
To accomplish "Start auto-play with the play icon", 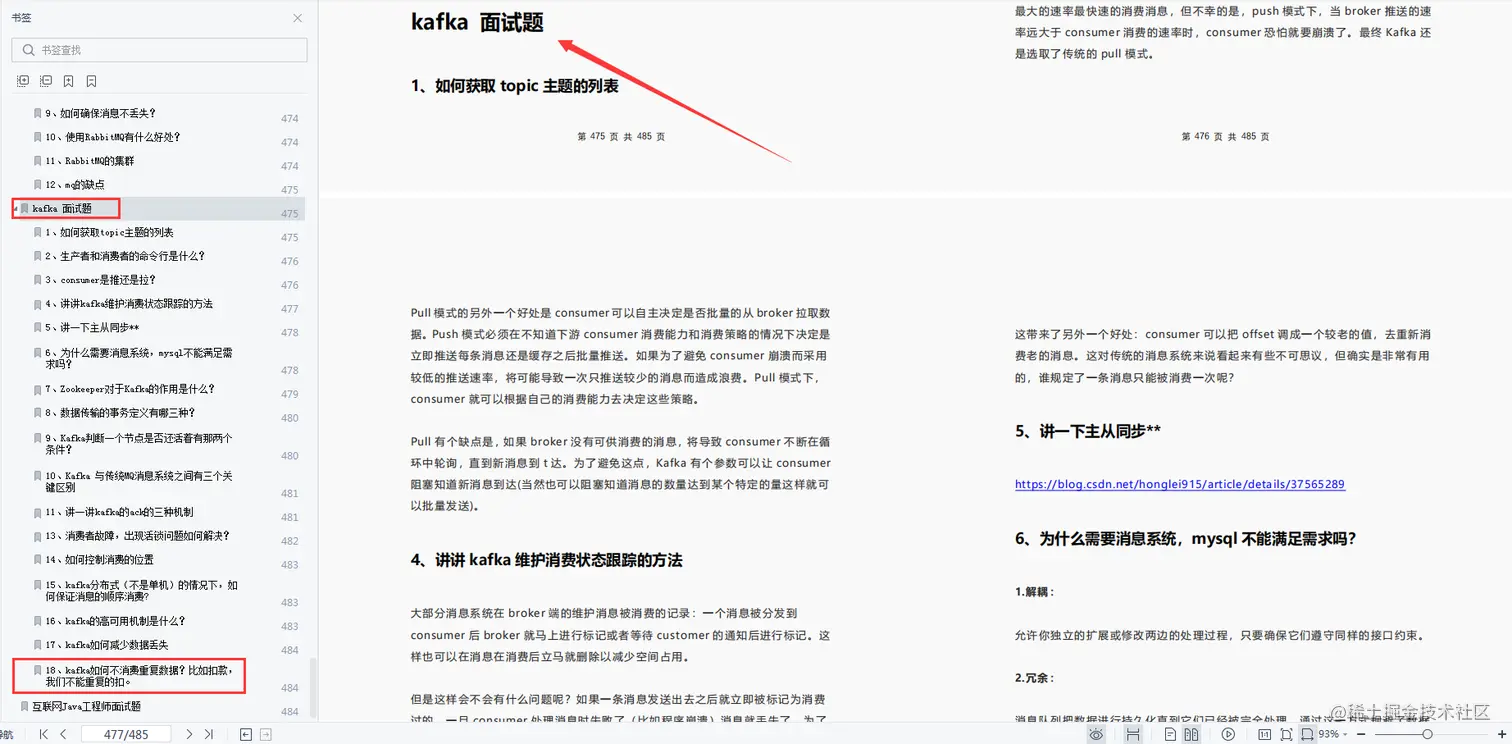I will (x=1229, y=733).
